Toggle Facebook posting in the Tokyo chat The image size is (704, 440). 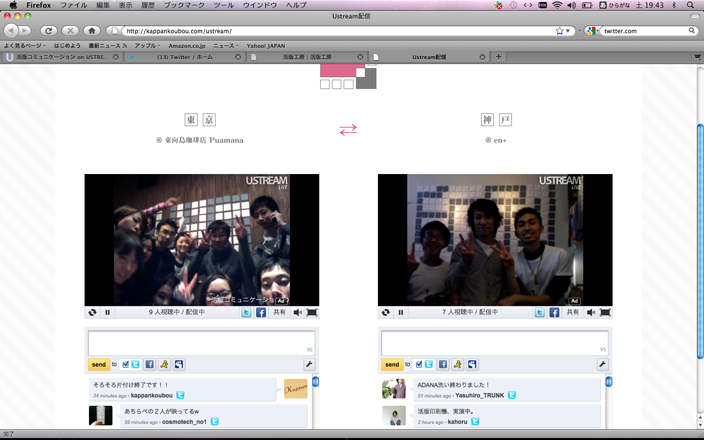point(149,365)
